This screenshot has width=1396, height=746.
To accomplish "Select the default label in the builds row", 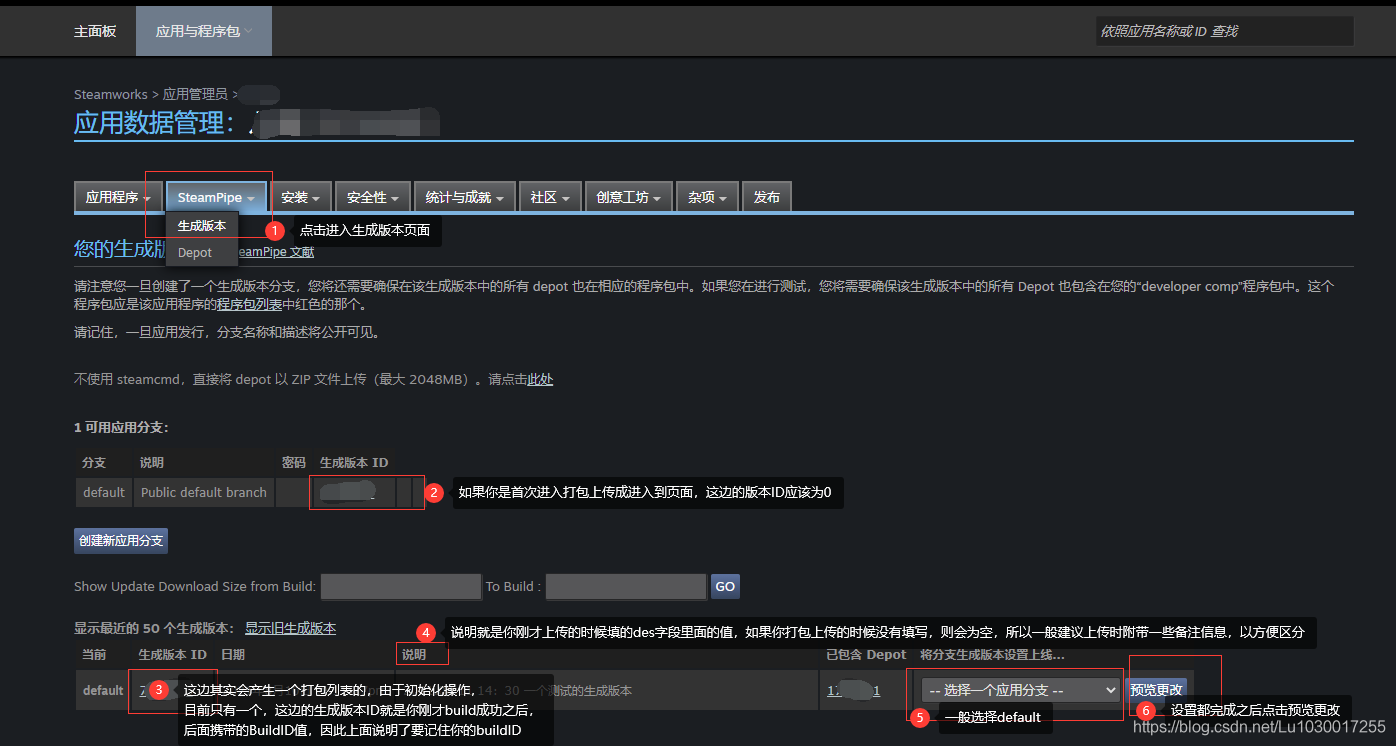I will 103,690.
